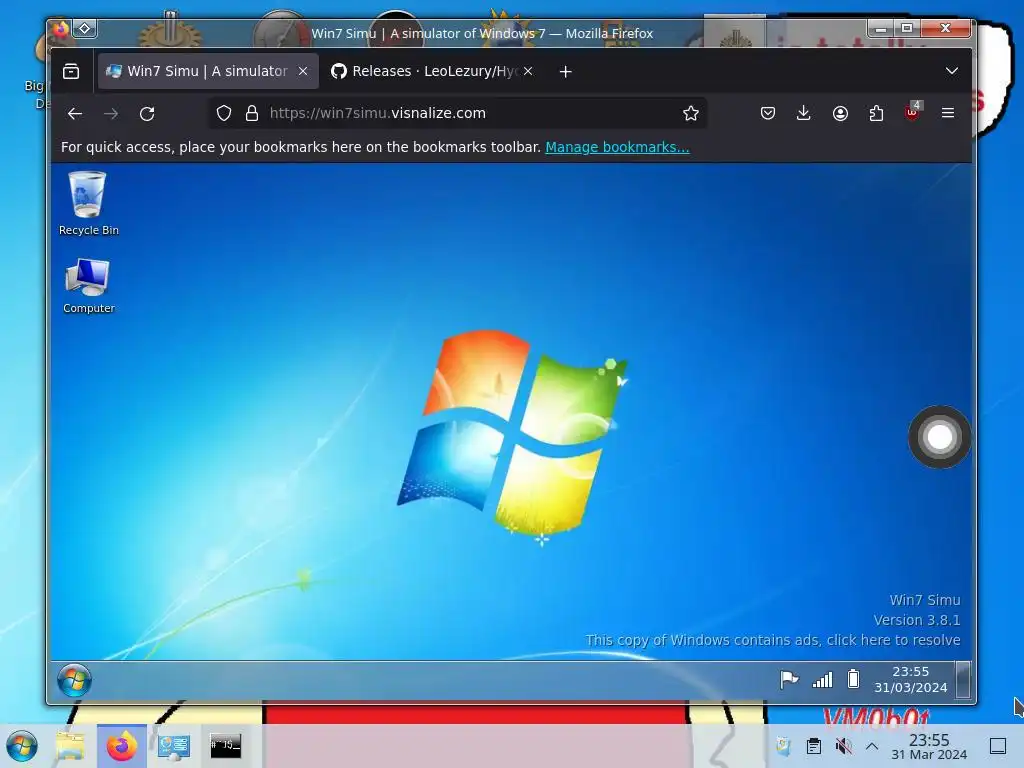1024x768 pixels.
Task: Click the tray icon beside the clipboard
Action: click(783, 746)
